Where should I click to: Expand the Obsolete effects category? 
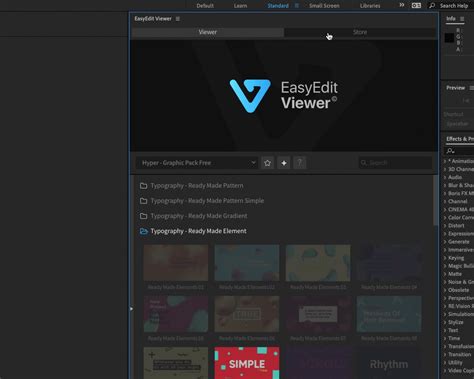point(445,290)
